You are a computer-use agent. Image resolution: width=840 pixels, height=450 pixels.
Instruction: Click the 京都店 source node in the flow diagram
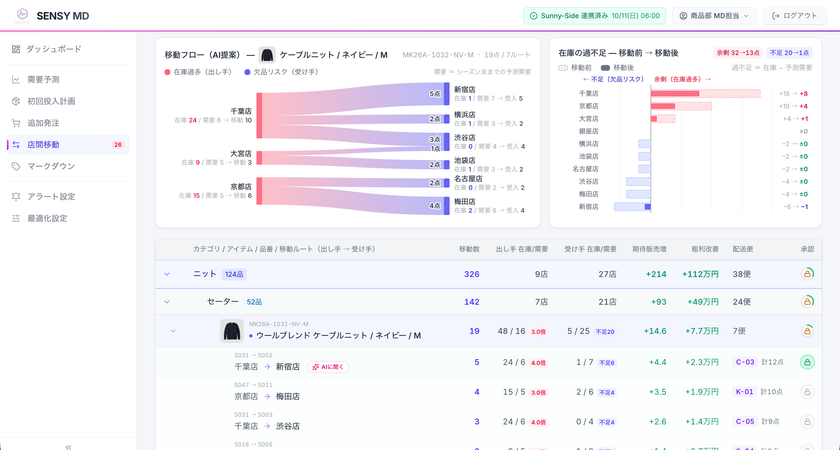pos(259,191)
